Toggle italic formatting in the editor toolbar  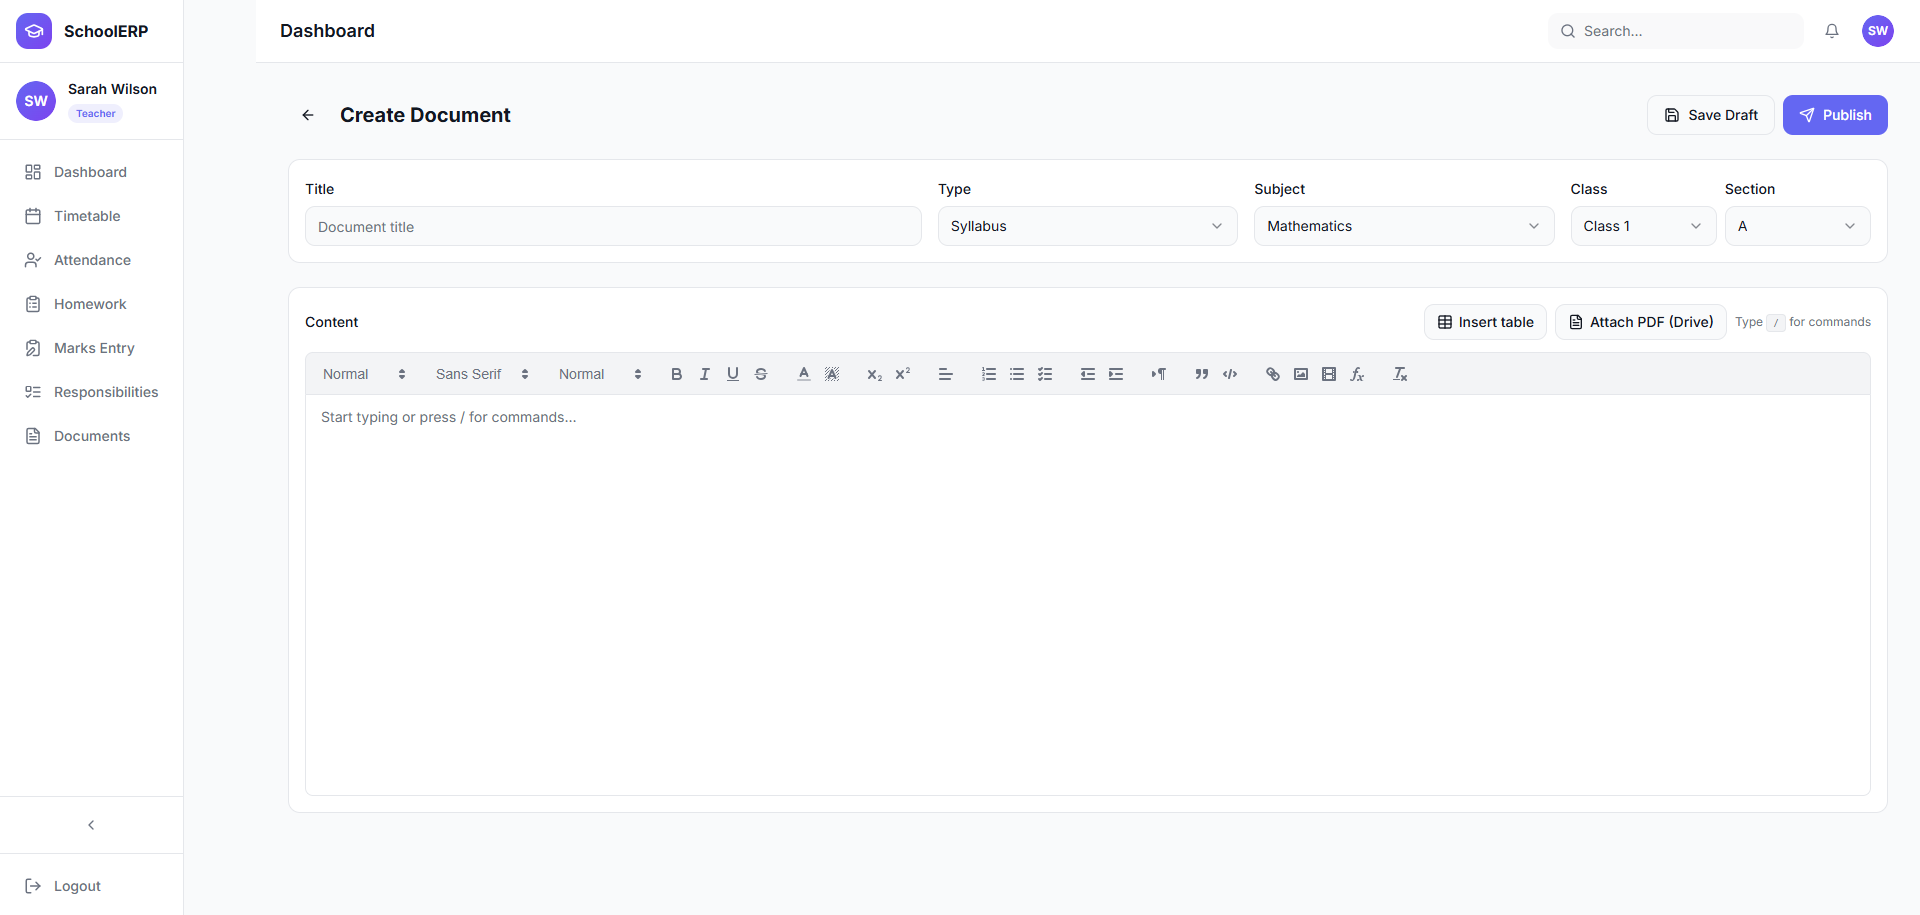click(704, 374)
